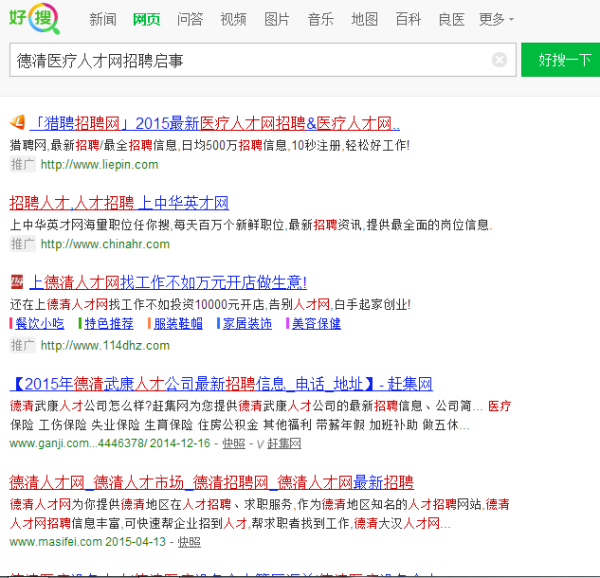Click the 上中华英才网海量职位 description text
Screen dimensions: 600x578
[x=251, y=225]
